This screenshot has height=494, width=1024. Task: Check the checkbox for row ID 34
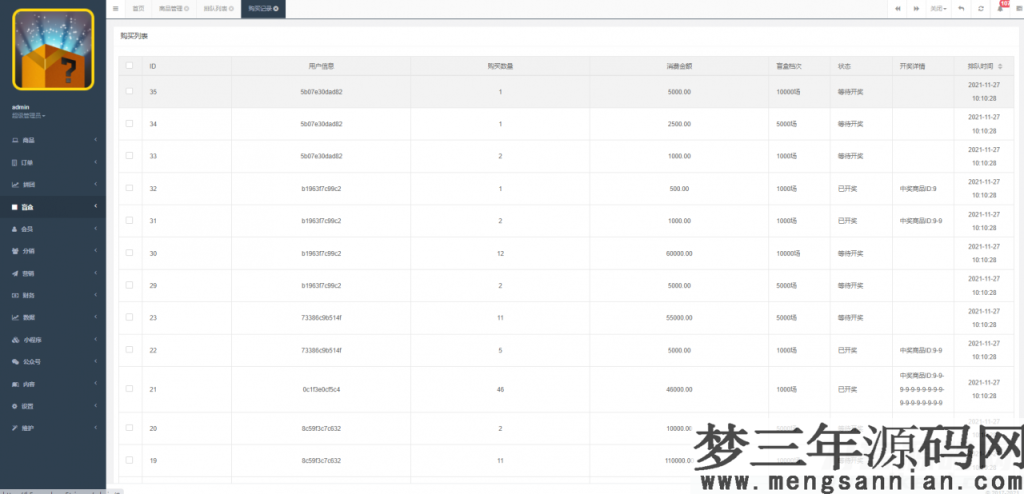point(129,123)
